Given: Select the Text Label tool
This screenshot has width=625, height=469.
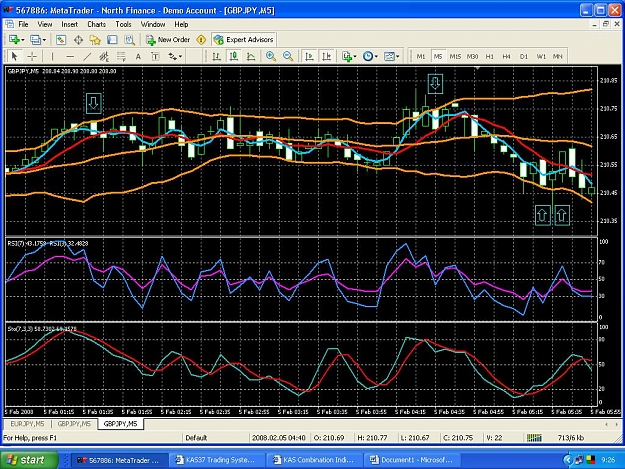Looking at the screenshot, I should (155, 56).
